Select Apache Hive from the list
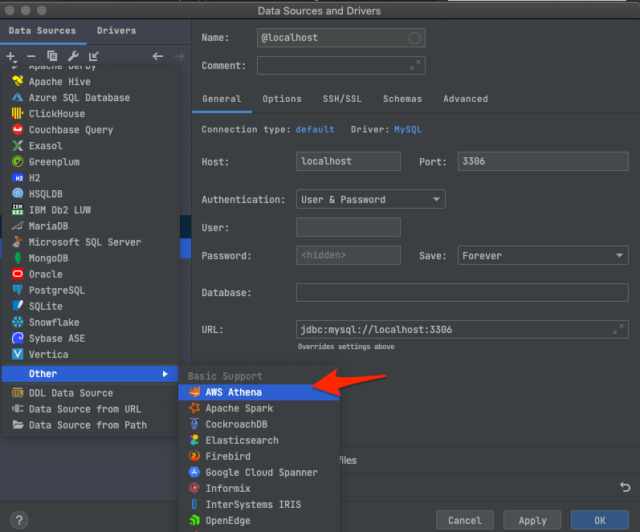The width and height of the screenshot is (640, 532). click(91, 82)
